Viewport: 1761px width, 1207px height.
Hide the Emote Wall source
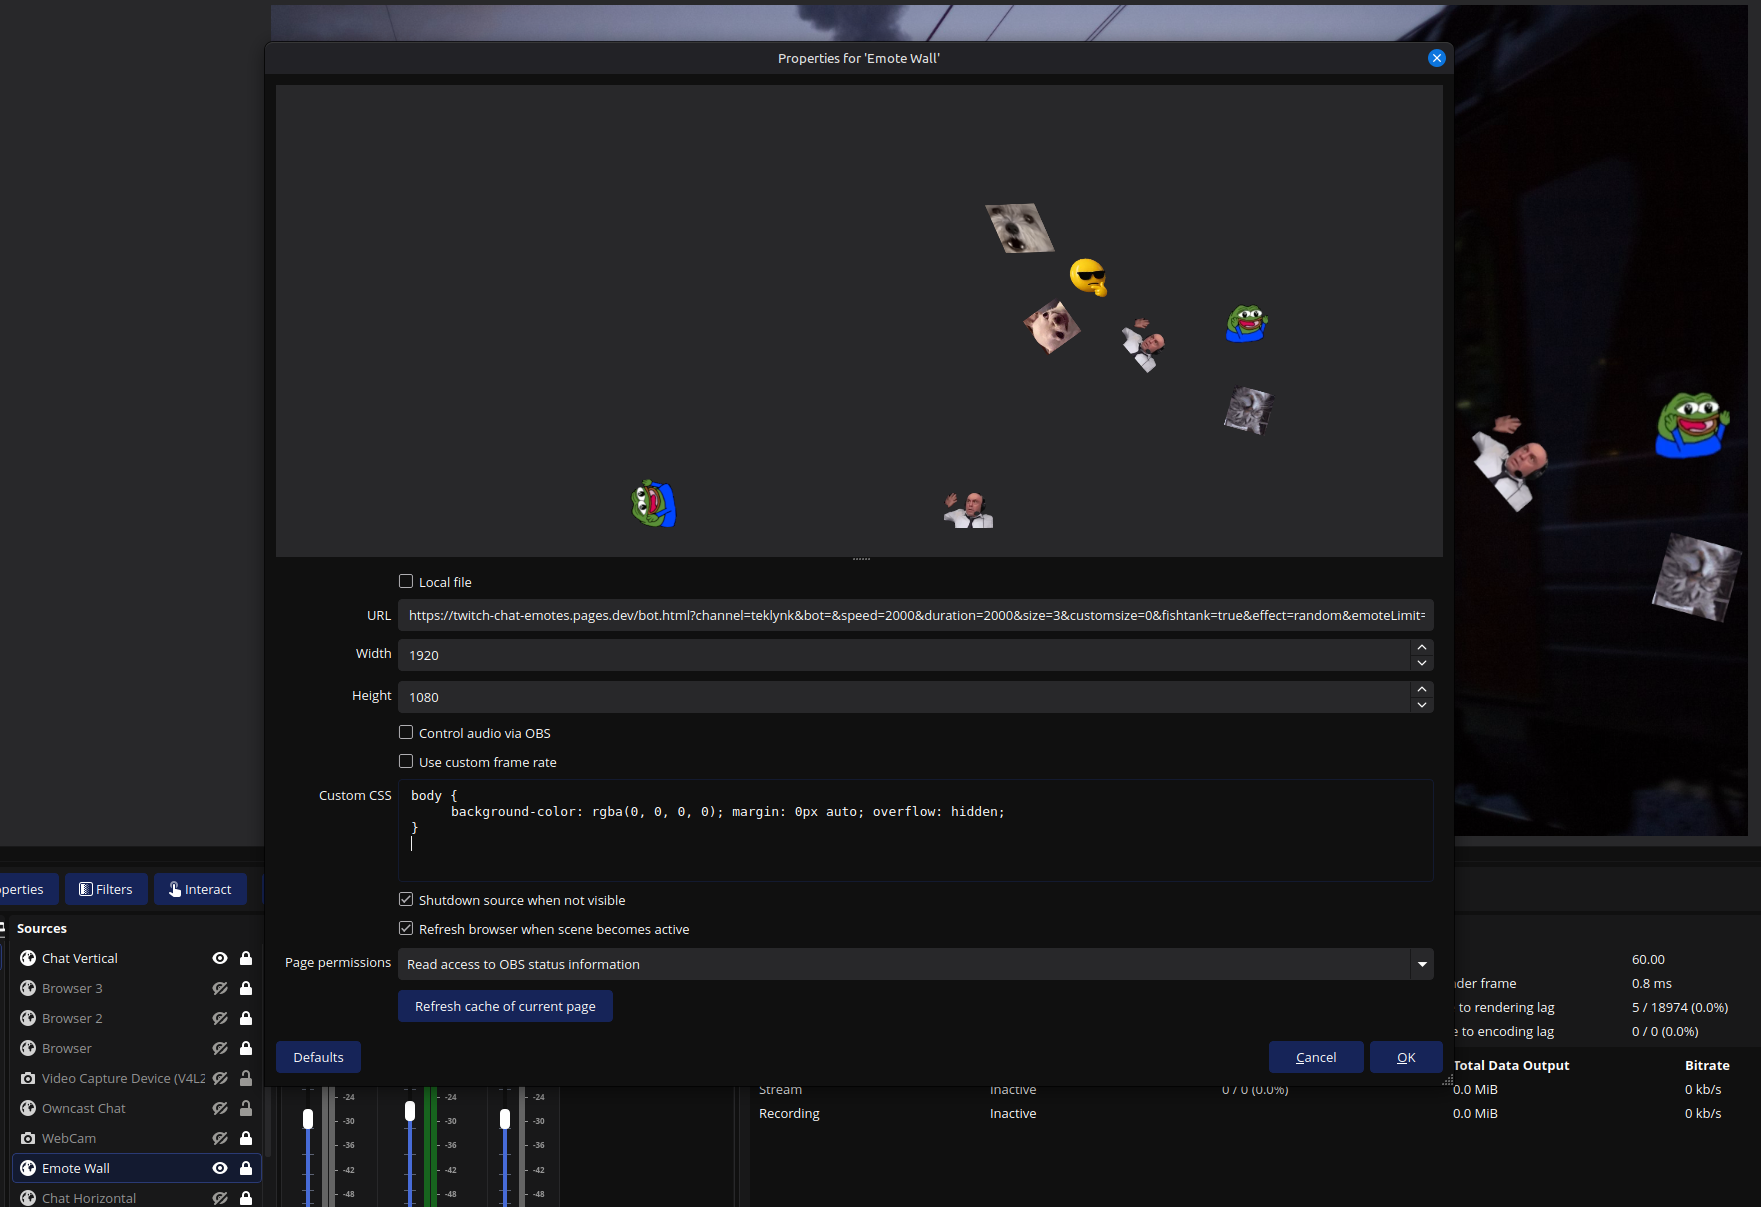[x=220, y=1168]
